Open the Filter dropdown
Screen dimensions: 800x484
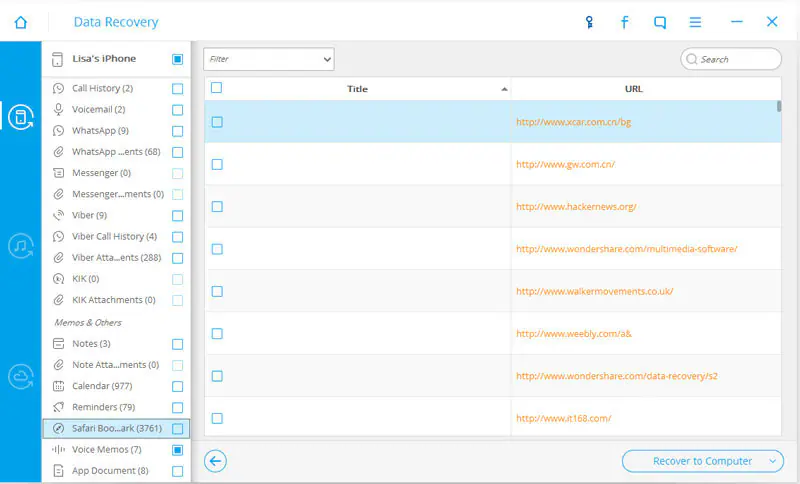tap(269, 59)
